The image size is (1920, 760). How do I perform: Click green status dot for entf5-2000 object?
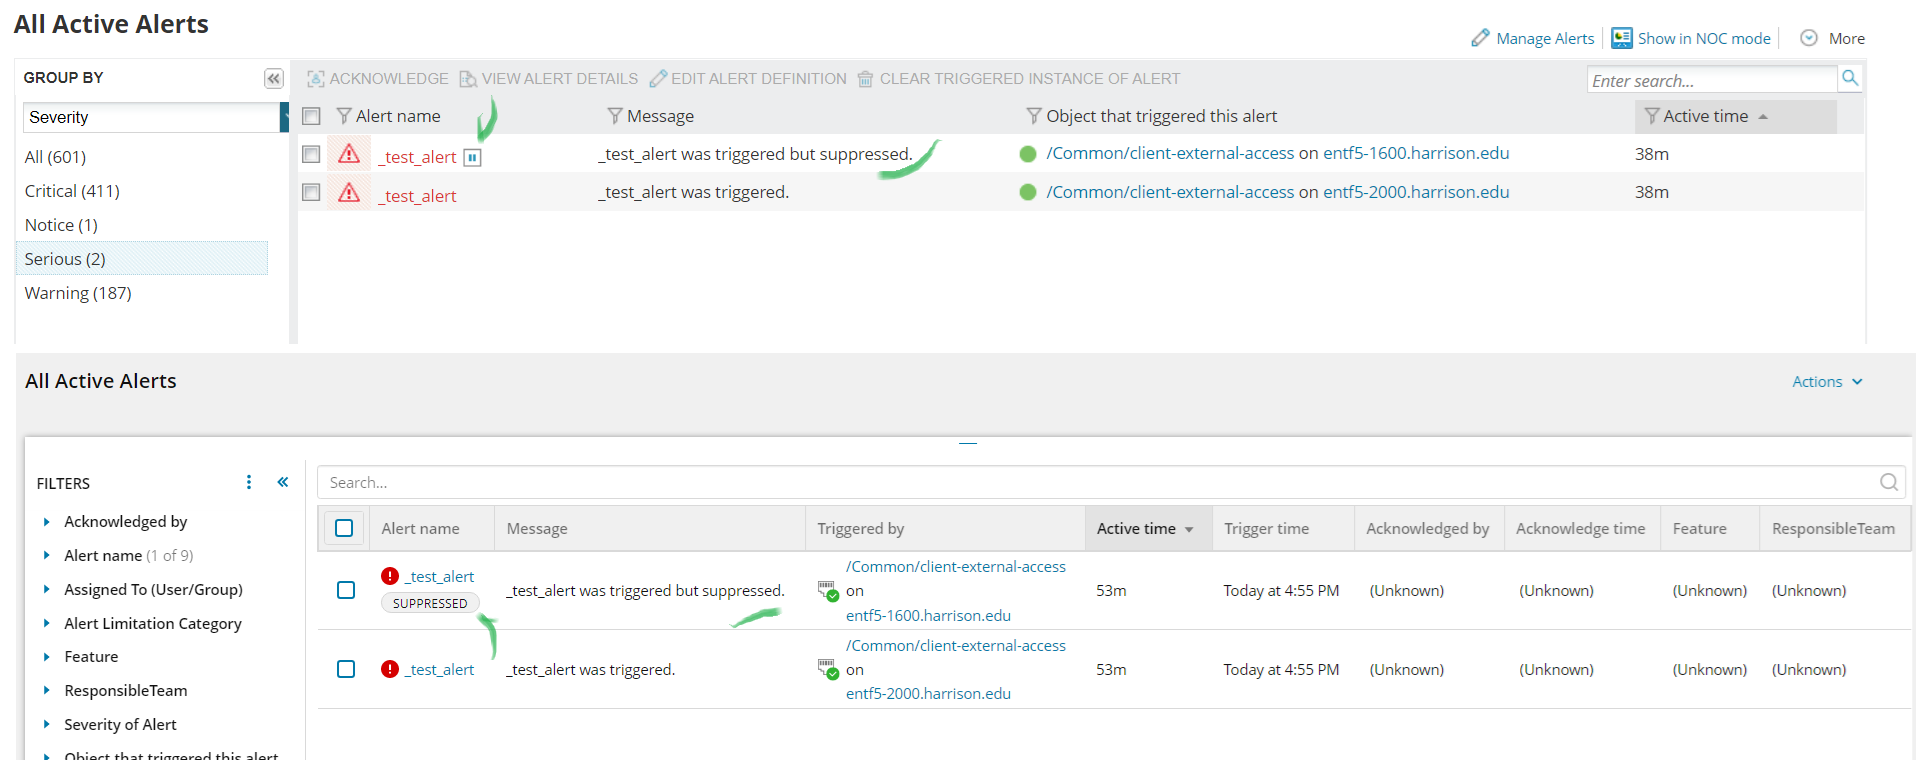point(1027,192)
